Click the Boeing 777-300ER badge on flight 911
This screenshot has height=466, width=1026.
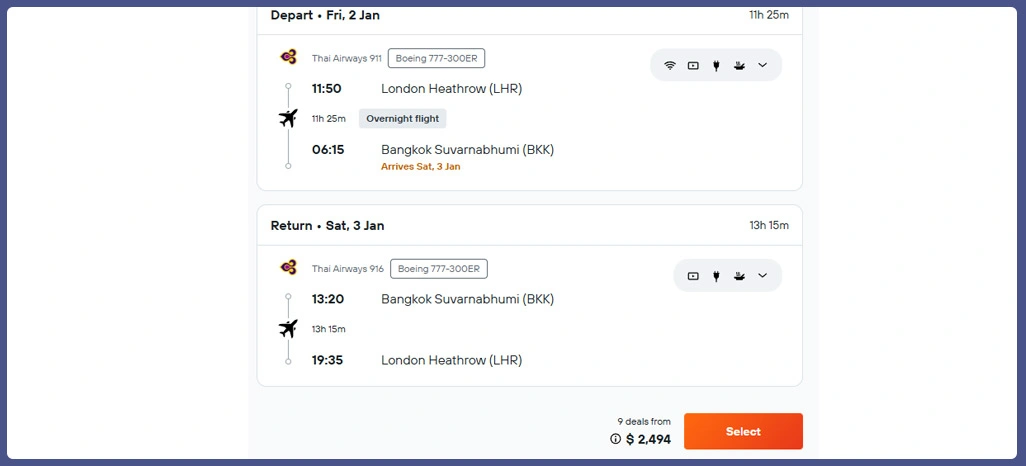coord(436,58)
